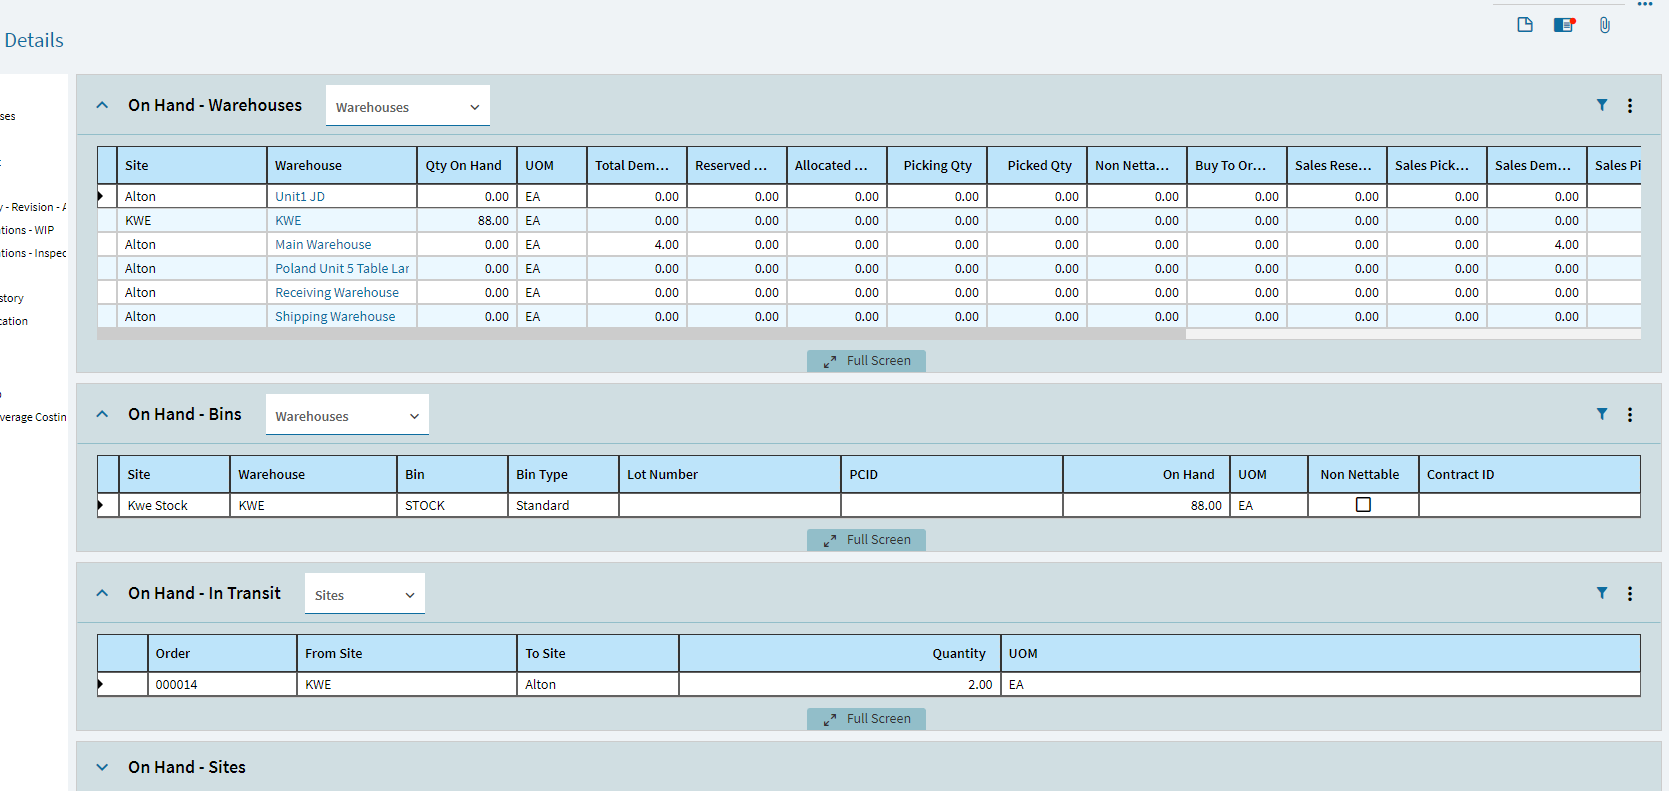Click the Full Screen button under warehouses grid

[866, 361]
